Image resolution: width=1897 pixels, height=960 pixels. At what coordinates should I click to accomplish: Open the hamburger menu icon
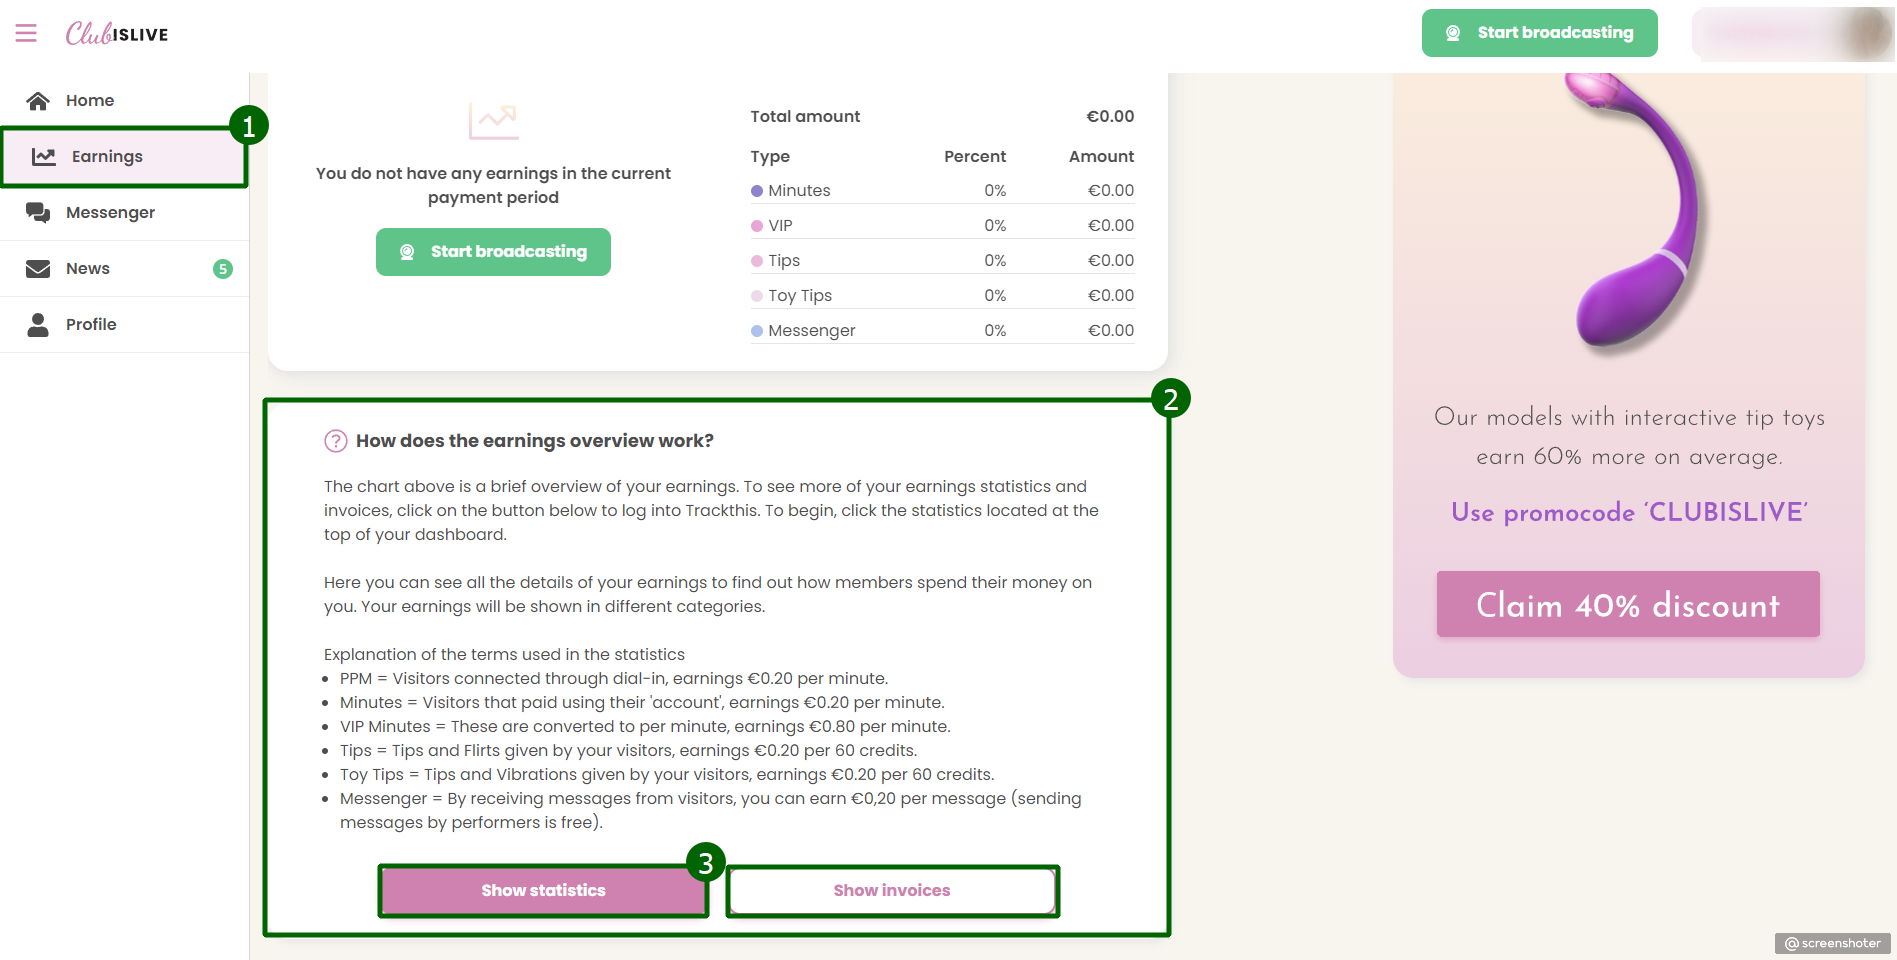[x=26, y=33]
